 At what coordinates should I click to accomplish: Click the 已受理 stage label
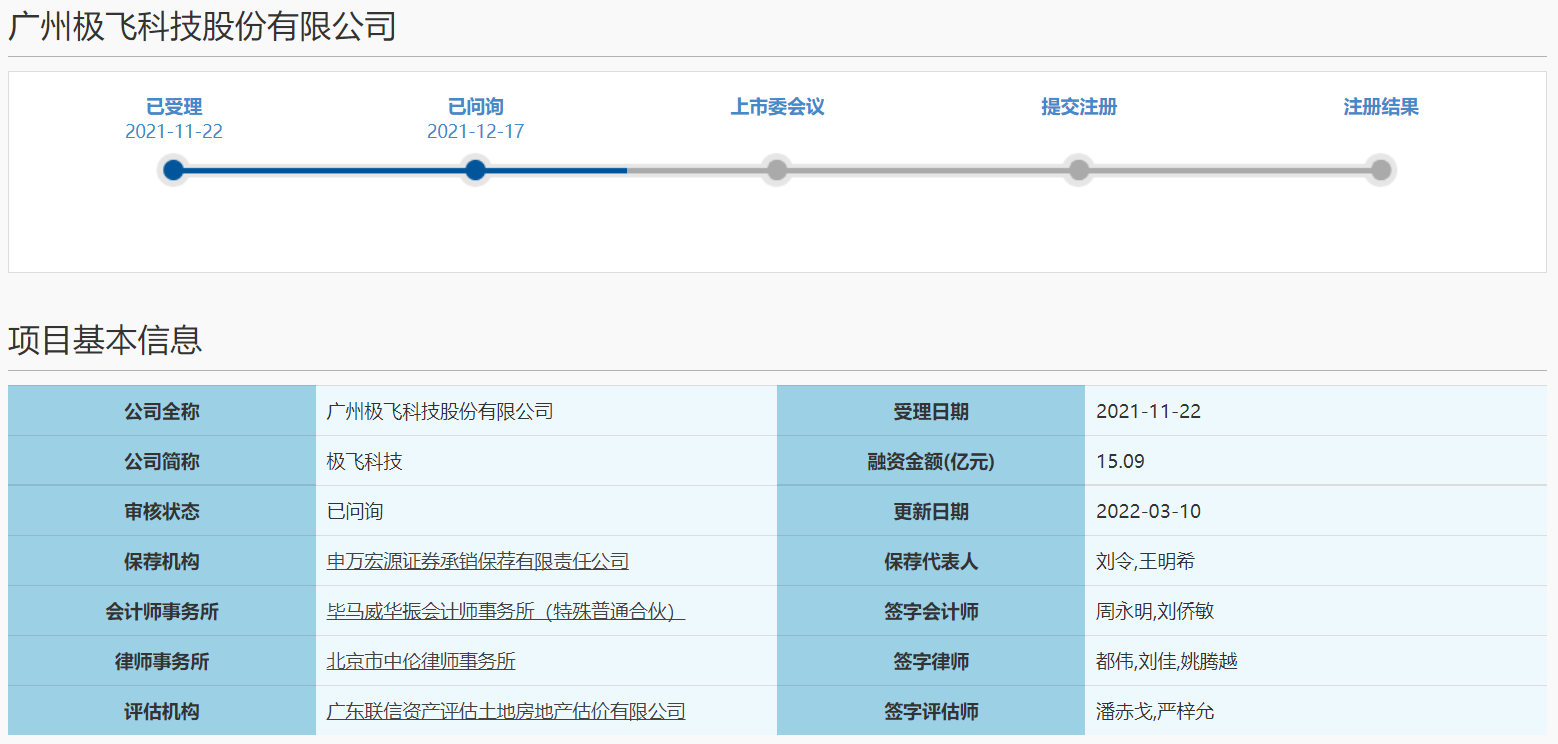click(x=174, y=107)
